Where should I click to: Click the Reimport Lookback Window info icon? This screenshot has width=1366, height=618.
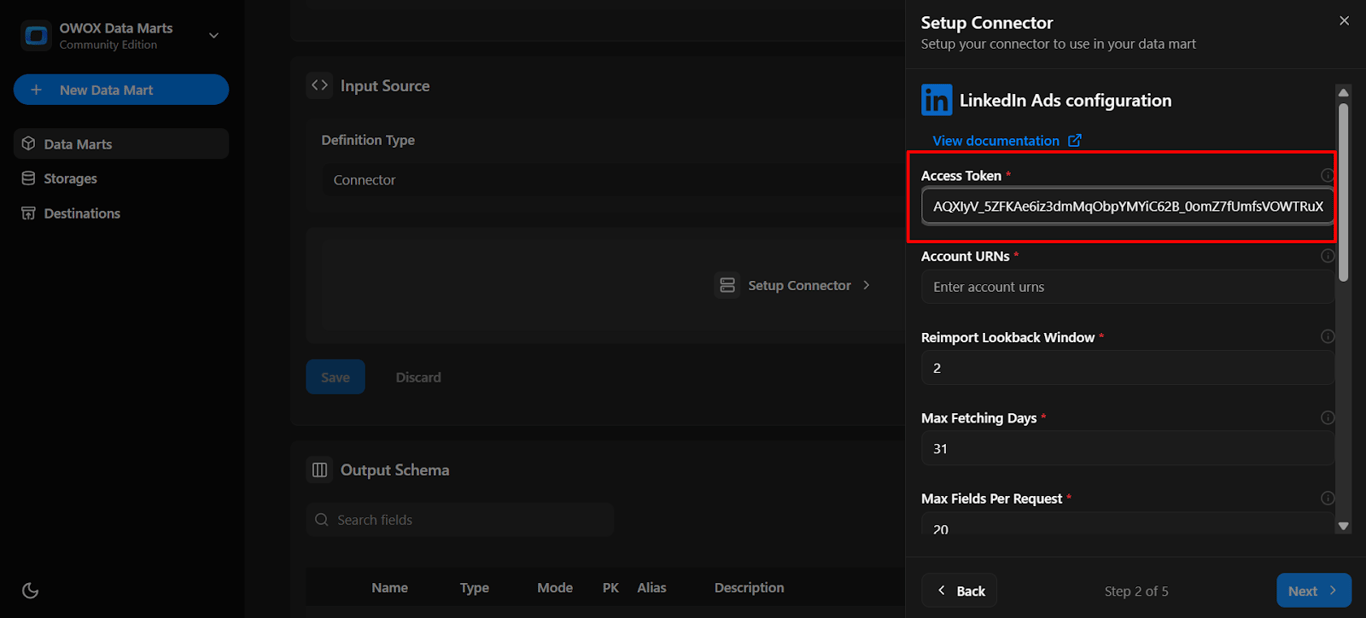(x=1327, y=337)
